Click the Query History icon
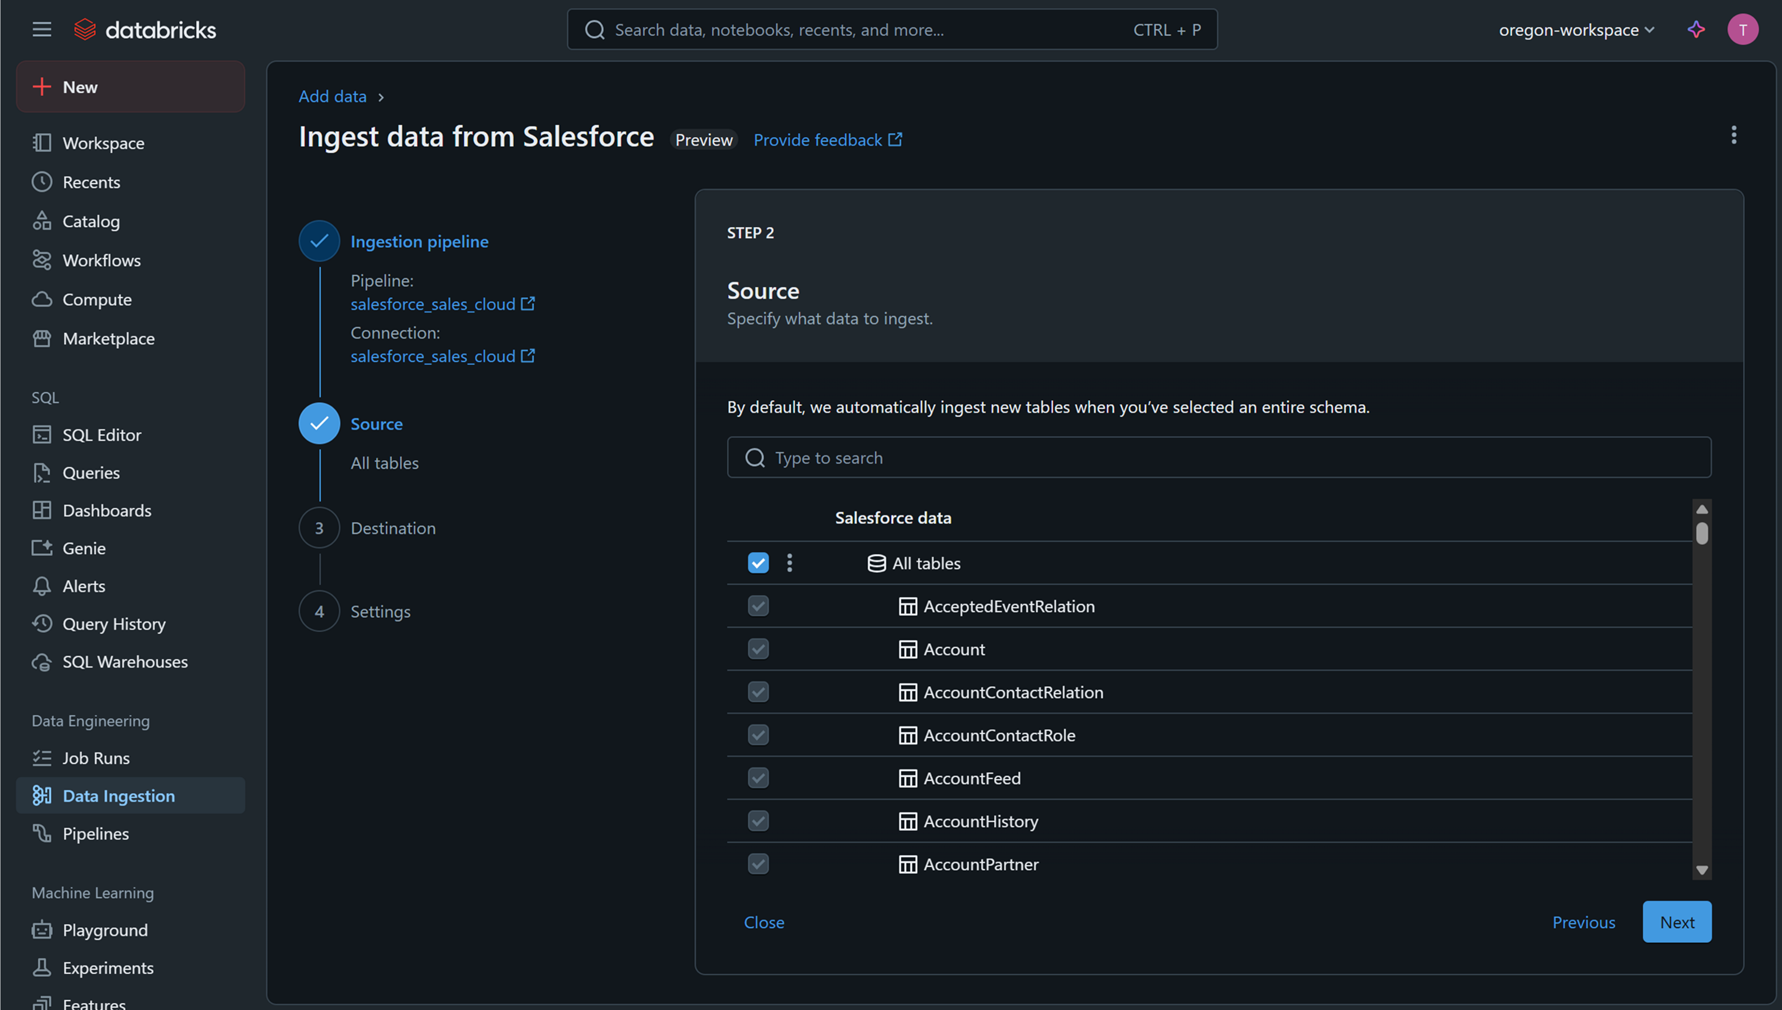This screenshot has height=1010, width=1782. (x=42, y=624)
